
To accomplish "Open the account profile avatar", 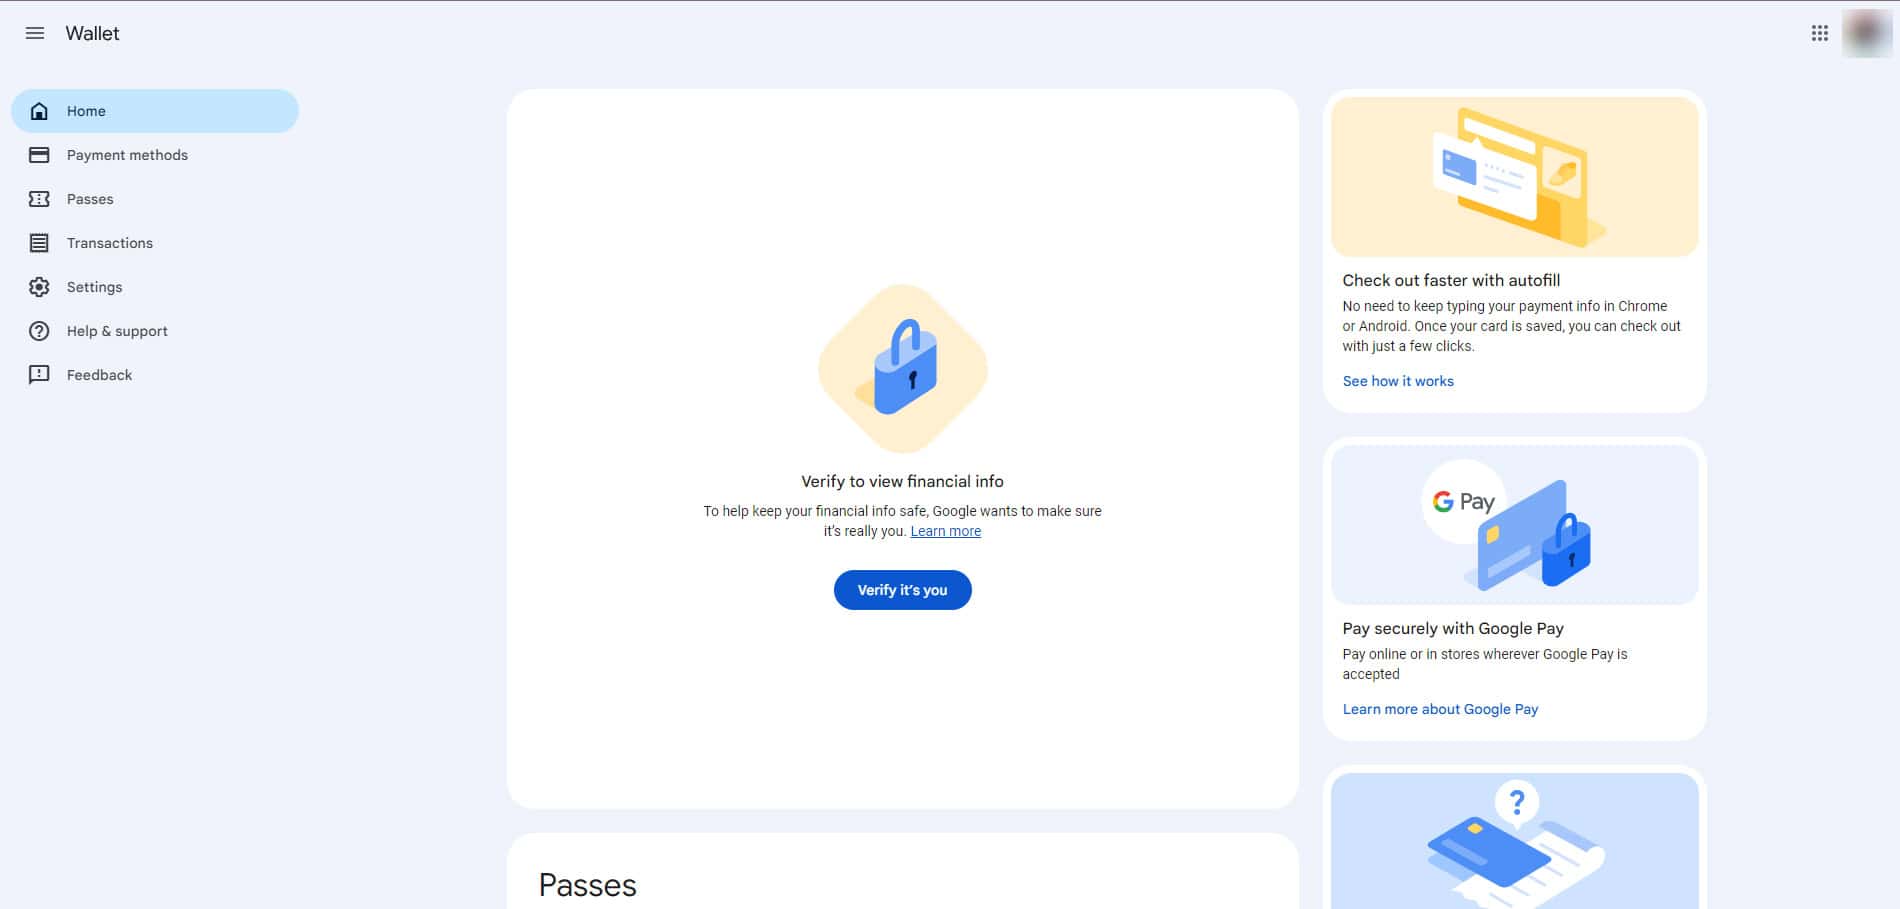I will pyautogui.click(x=1866, y=33).
